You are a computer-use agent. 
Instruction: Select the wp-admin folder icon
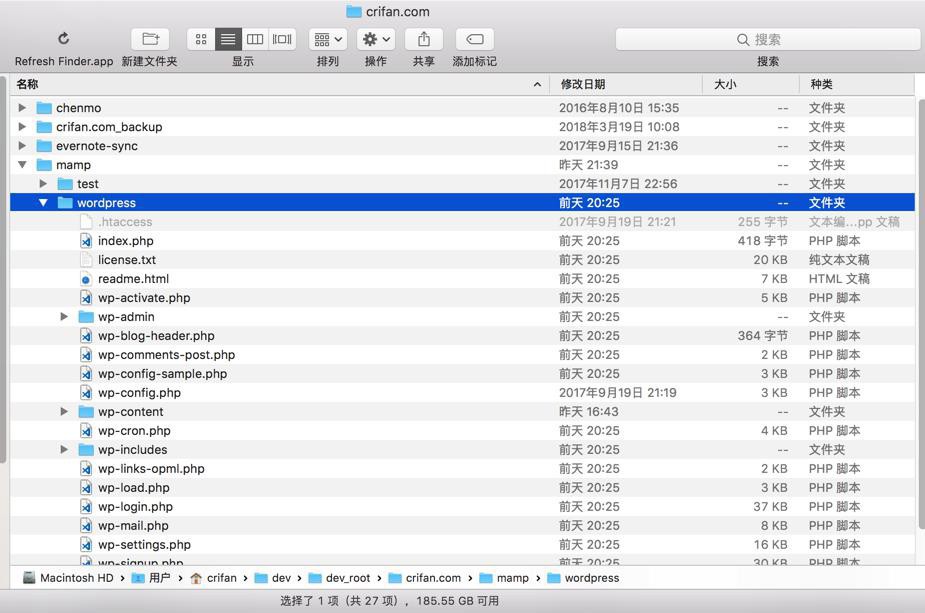86,317
